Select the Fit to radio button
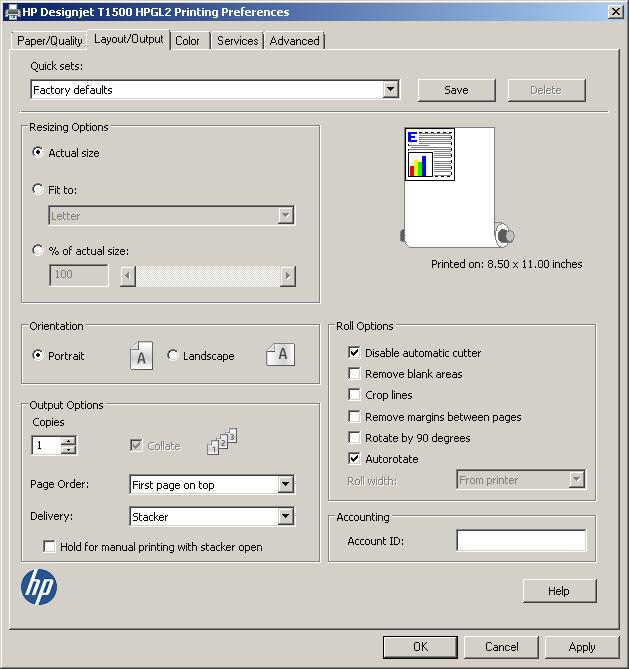 point(38,189)
